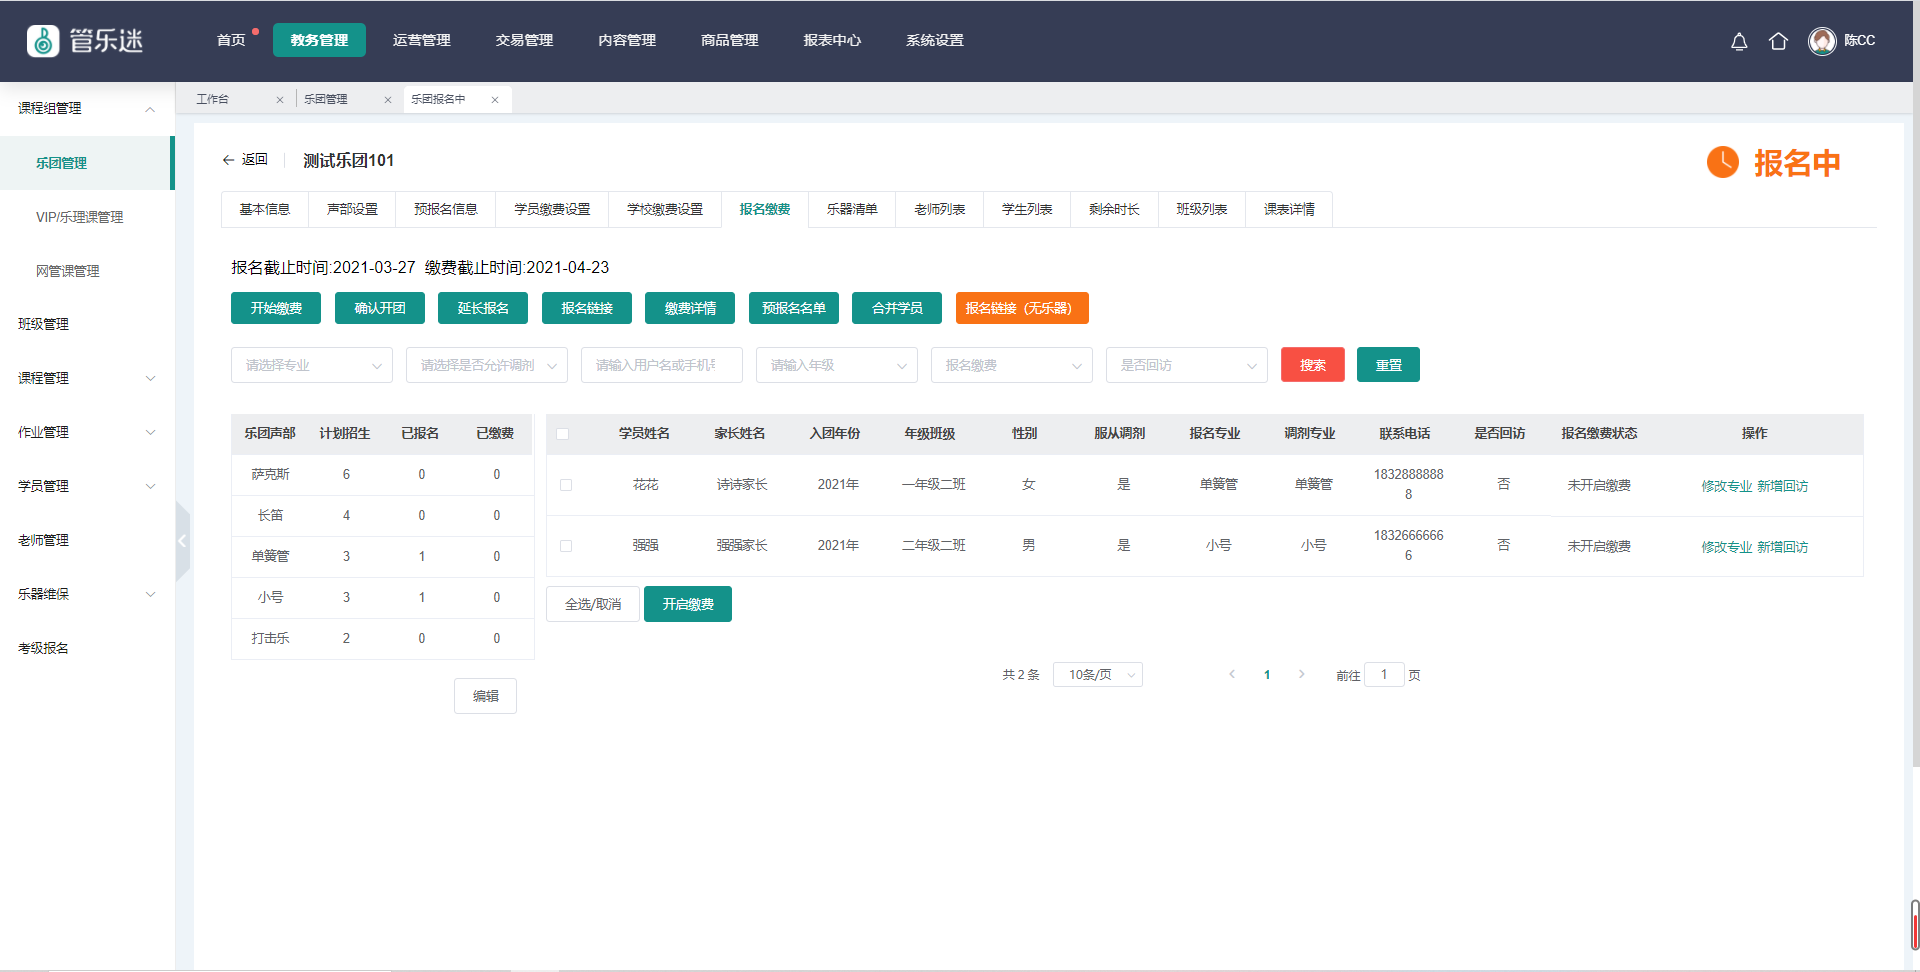Close the 乐团报名中 tab
The image size is (1920, 972).
coord(495,100)
